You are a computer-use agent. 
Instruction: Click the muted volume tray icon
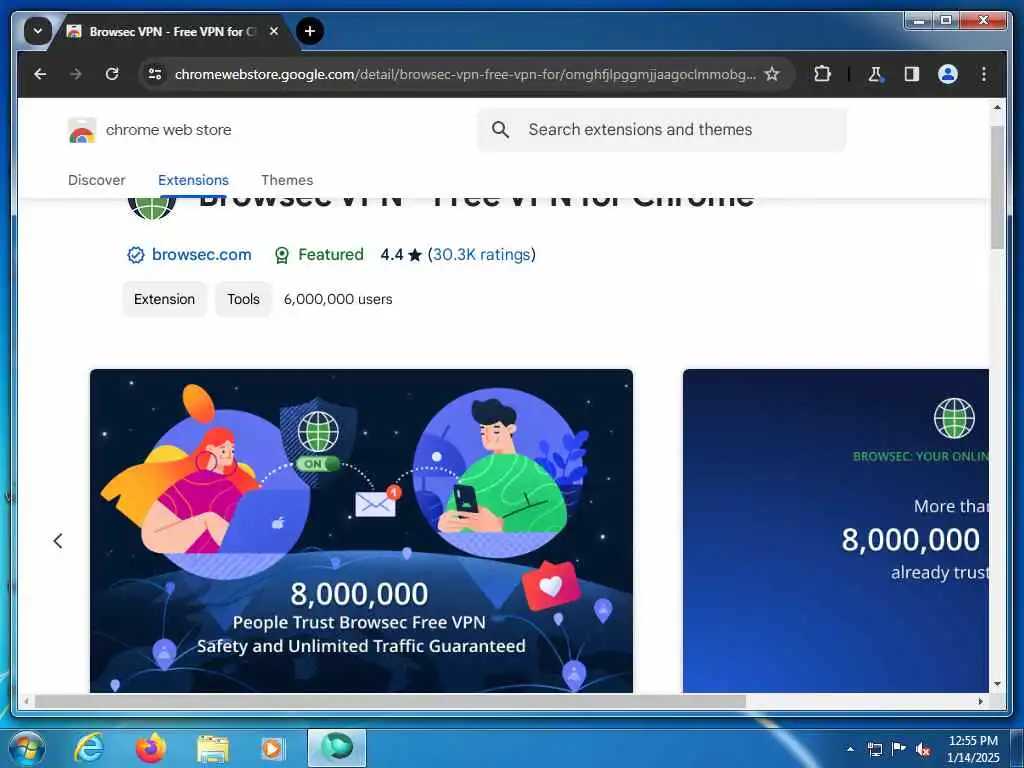(923, 749)
